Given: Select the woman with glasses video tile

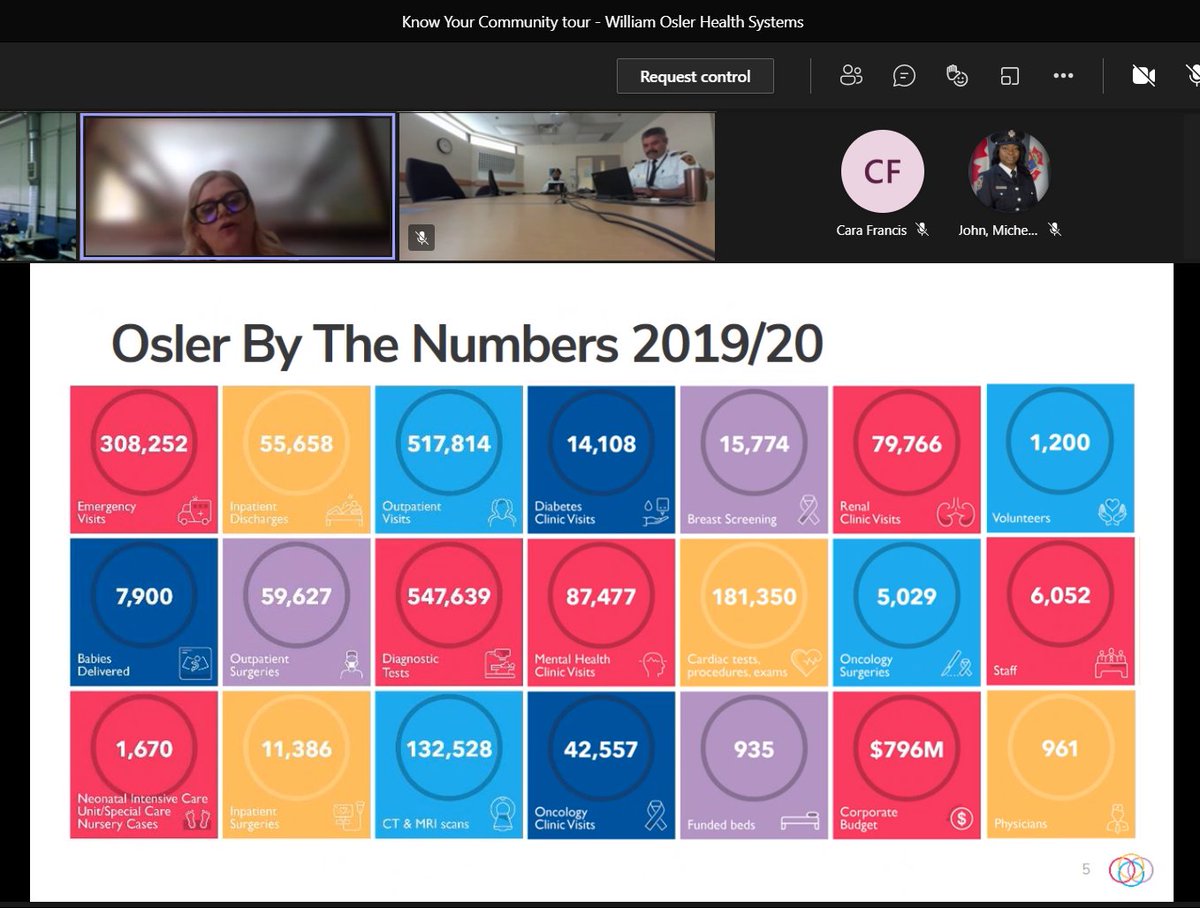Looking at the screenshot, I should pyautogui.click(x=237, y=187).
